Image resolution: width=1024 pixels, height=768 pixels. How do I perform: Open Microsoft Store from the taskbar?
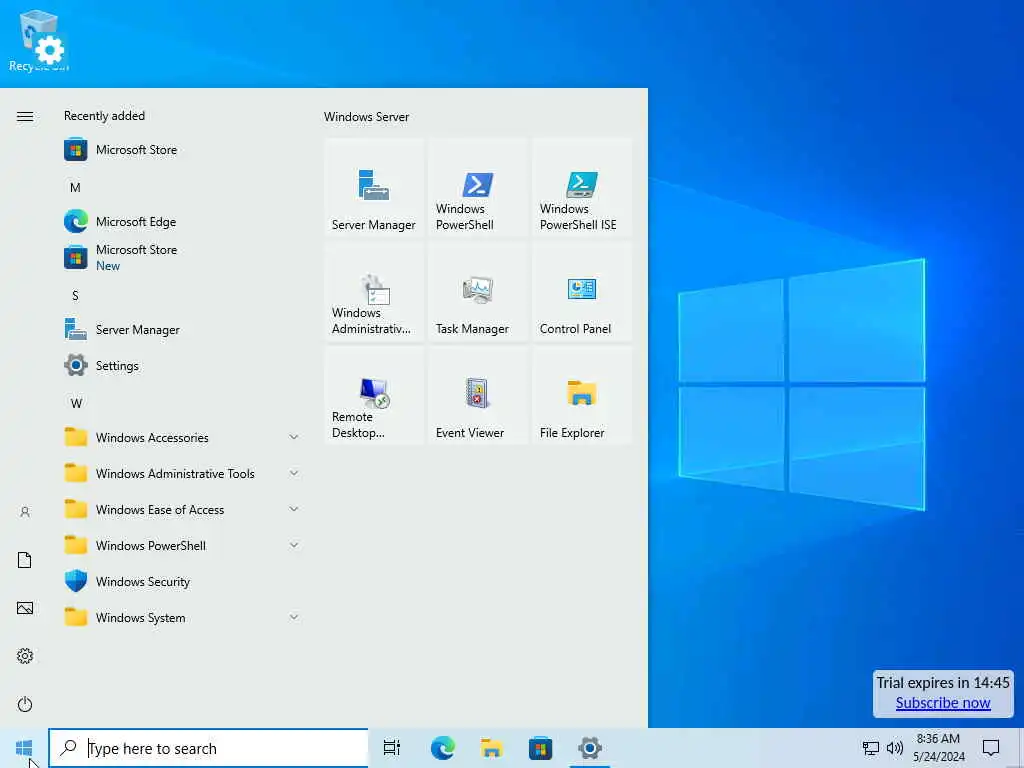540,748
